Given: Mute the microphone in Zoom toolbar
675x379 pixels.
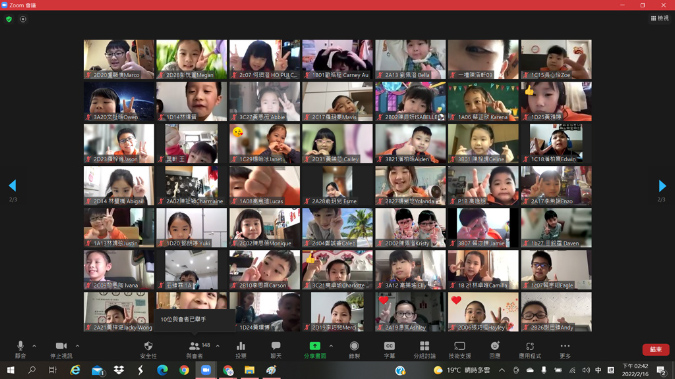Looking at the screenshot, I should [x=20, y=349].
